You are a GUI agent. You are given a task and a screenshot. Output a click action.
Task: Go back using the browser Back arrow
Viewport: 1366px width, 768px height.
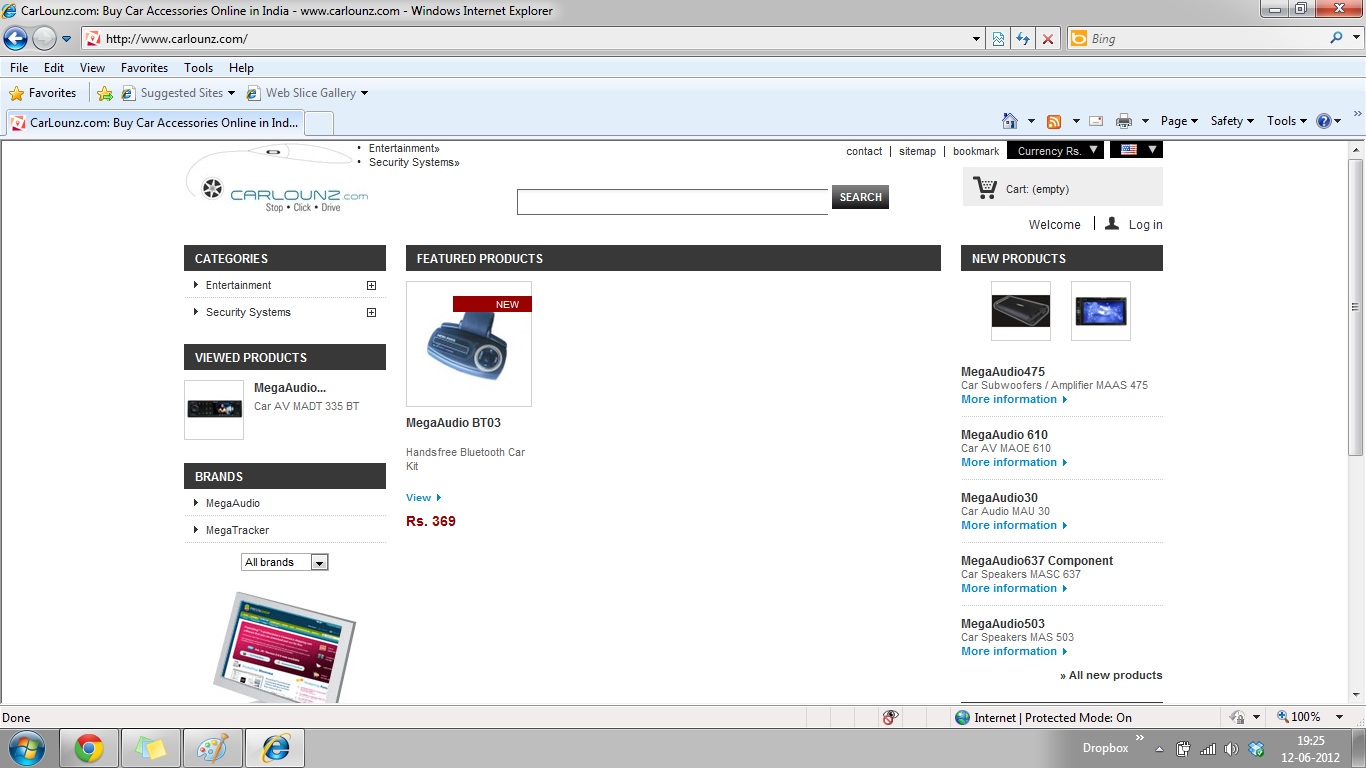tap(16, 39)
